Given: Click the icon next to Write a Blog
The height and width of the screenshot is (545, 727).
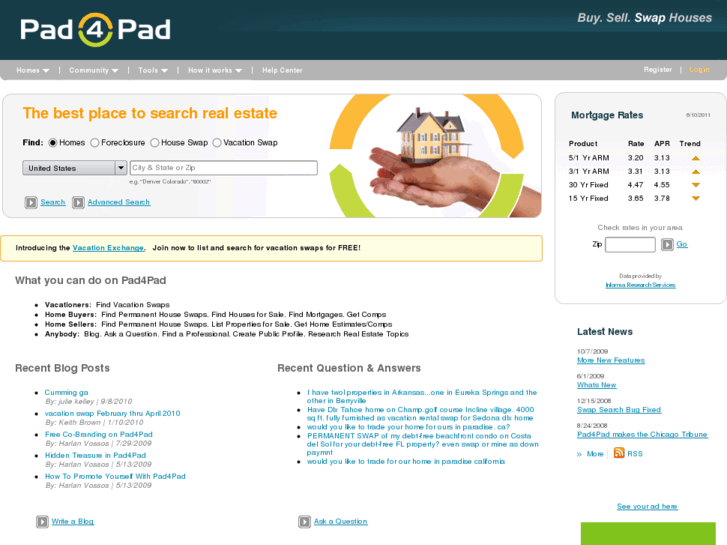Looking at the screenshot, I should pos(42,522).
